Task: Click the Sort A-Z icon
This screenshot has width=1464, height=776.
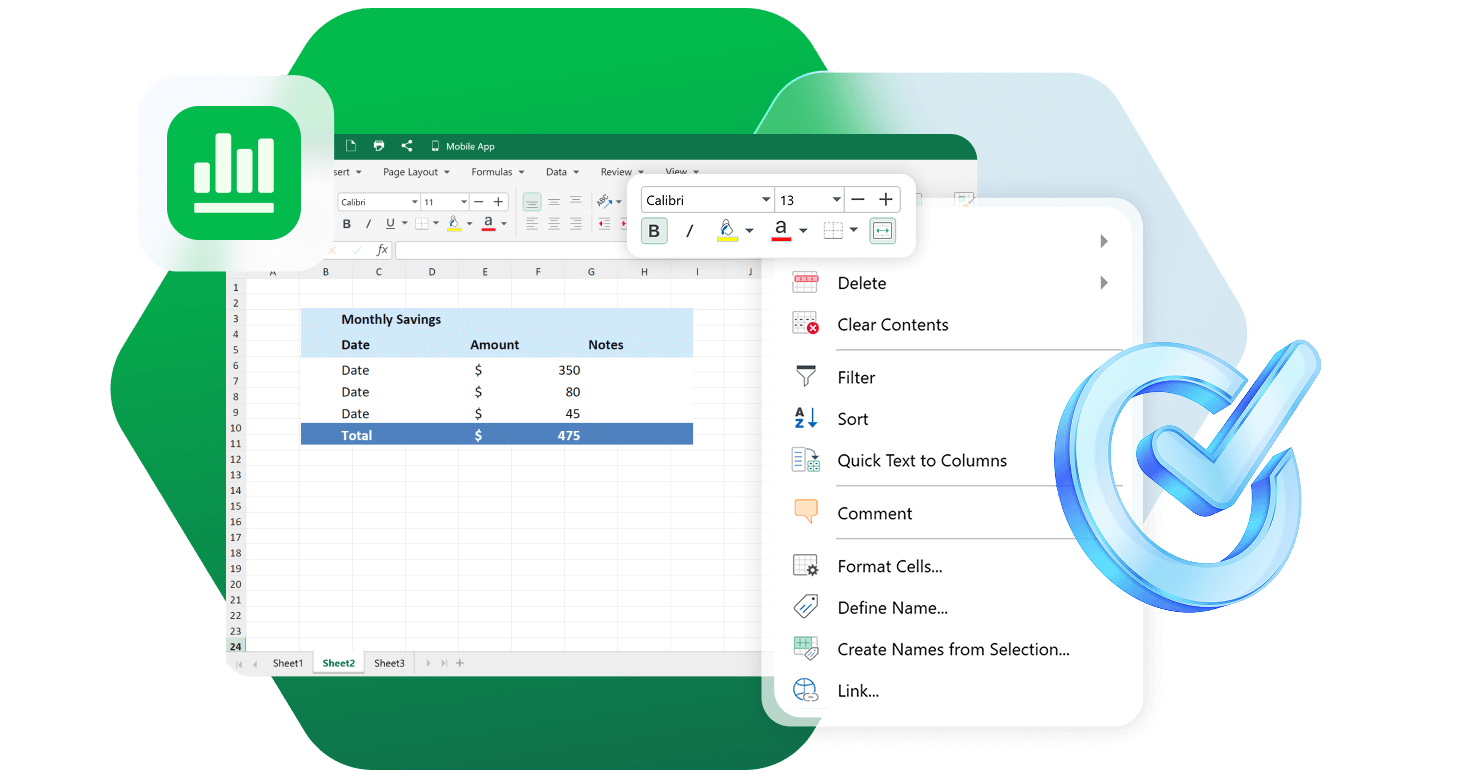Action: tap(805, 419)
